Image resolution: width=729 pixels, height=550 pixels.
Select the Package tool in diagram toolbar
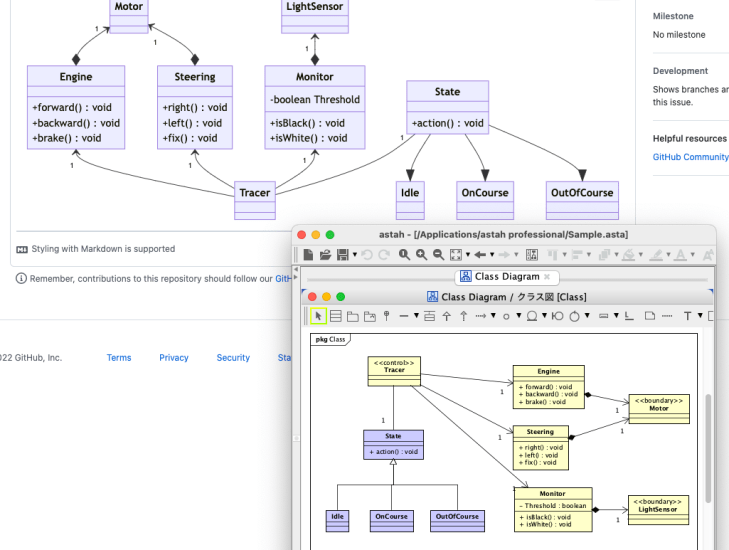coord(353,316)
